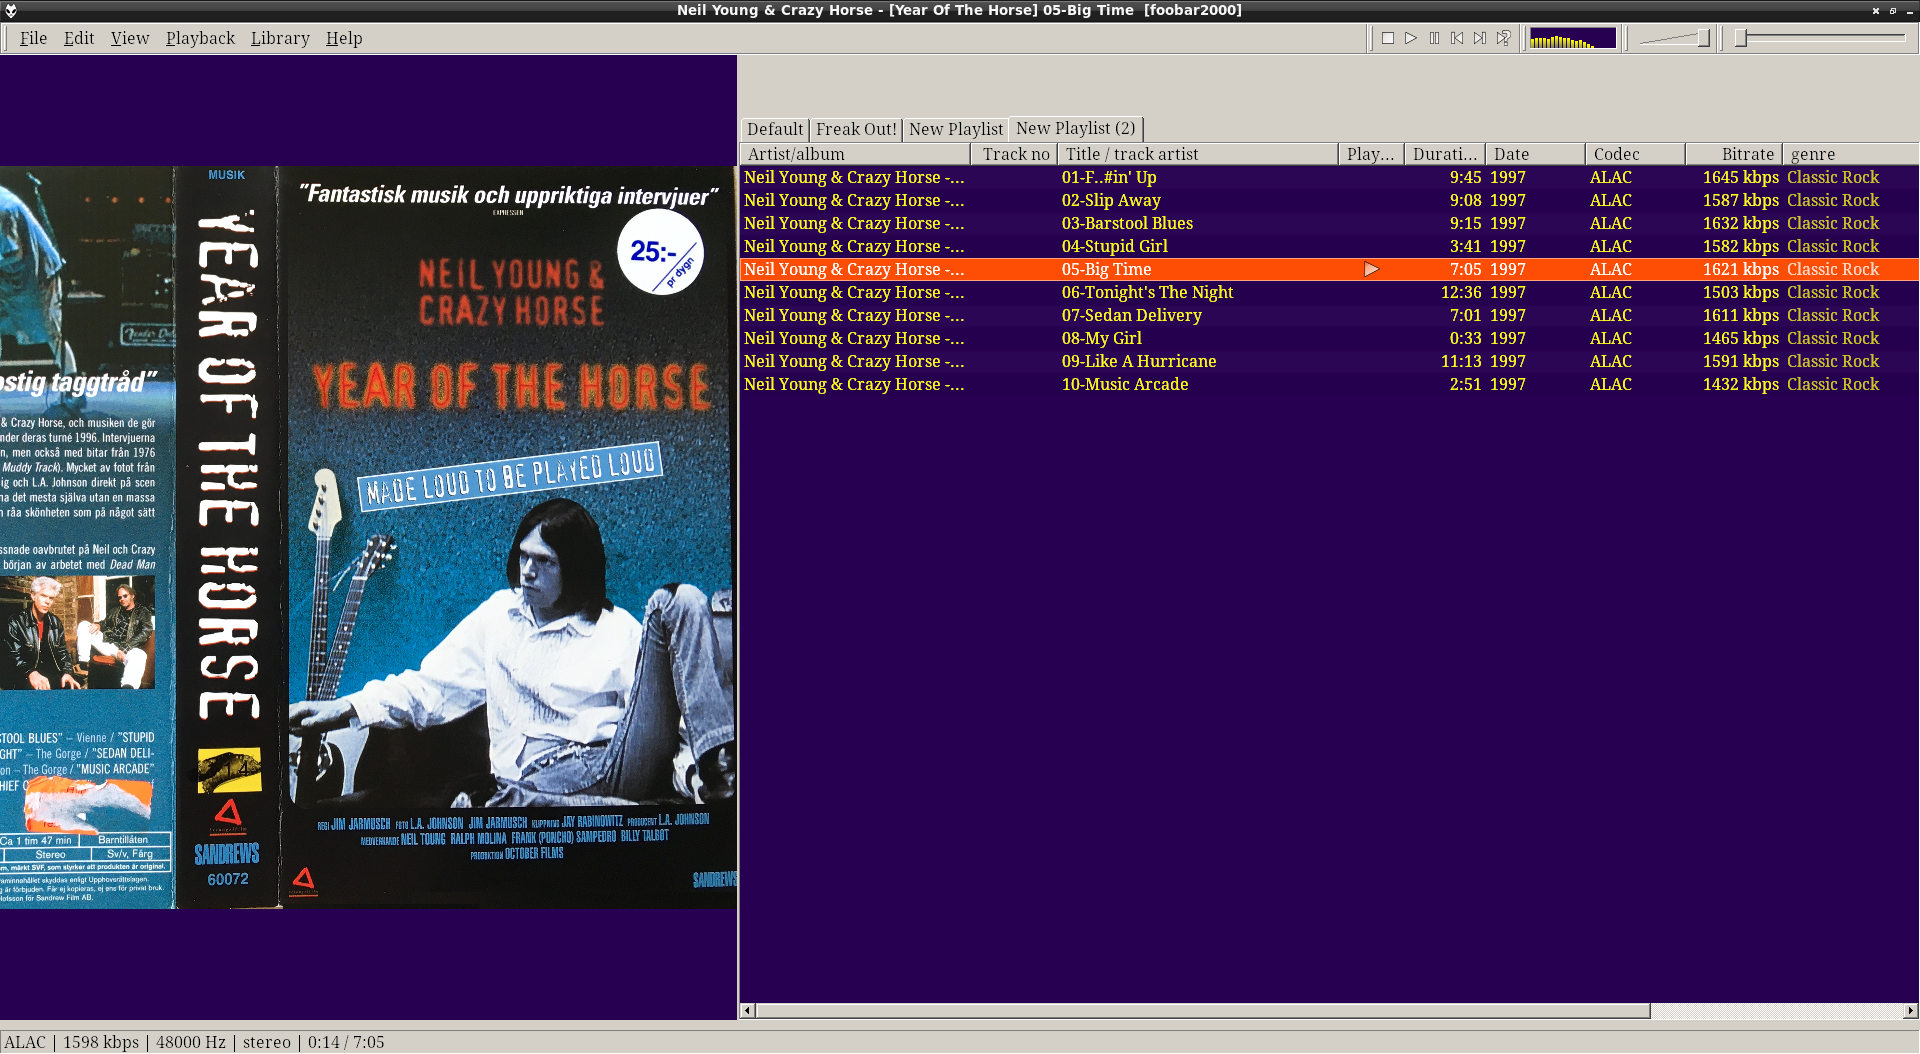Click the horizontal scrollbar thumb in the playlist

point(1203,1011)
